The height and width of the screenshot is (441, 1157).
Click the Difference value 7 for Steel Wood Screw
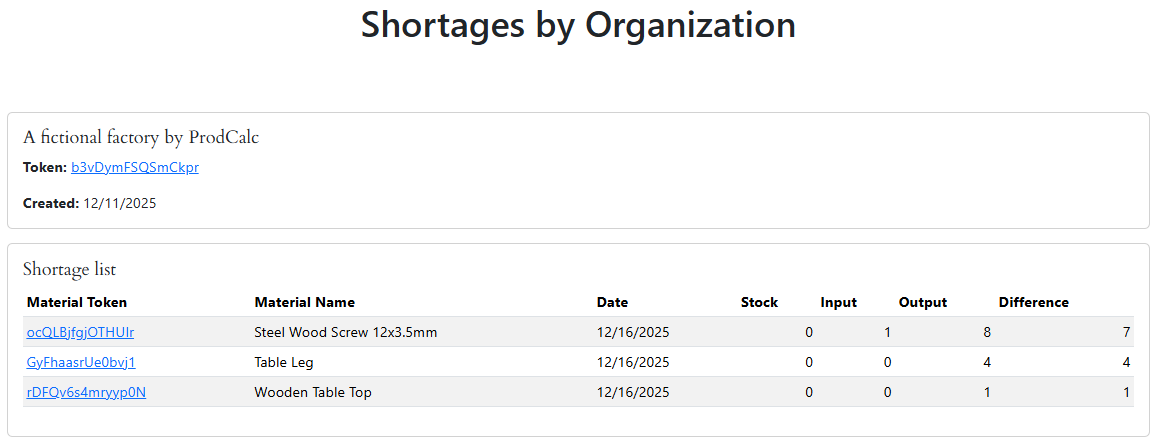pos(1126,332)
